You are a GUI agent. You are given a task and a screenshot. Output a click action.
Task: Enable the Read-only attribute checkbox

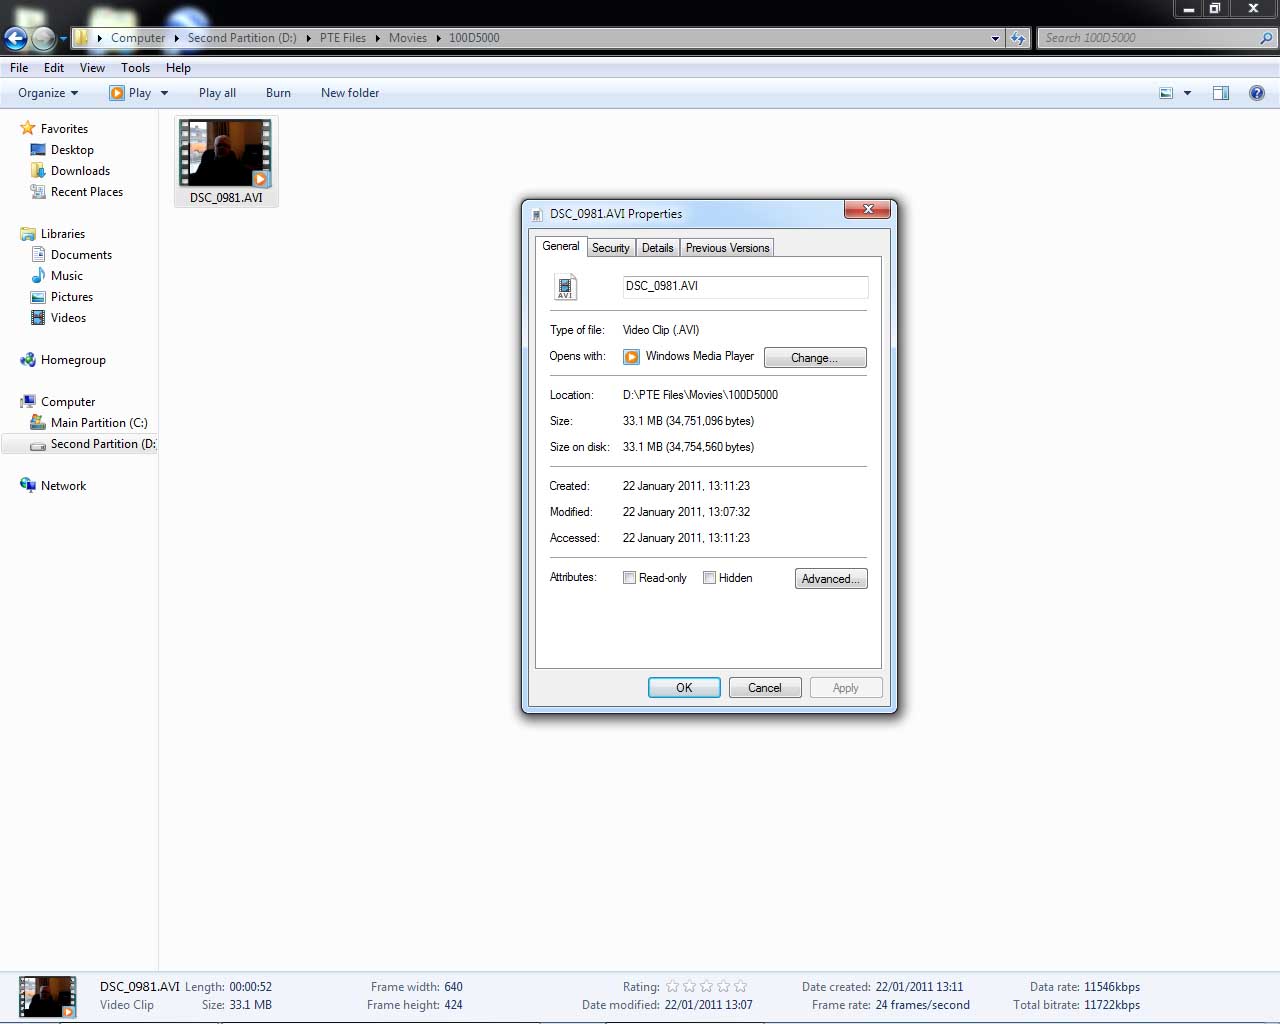coord(630,578)
